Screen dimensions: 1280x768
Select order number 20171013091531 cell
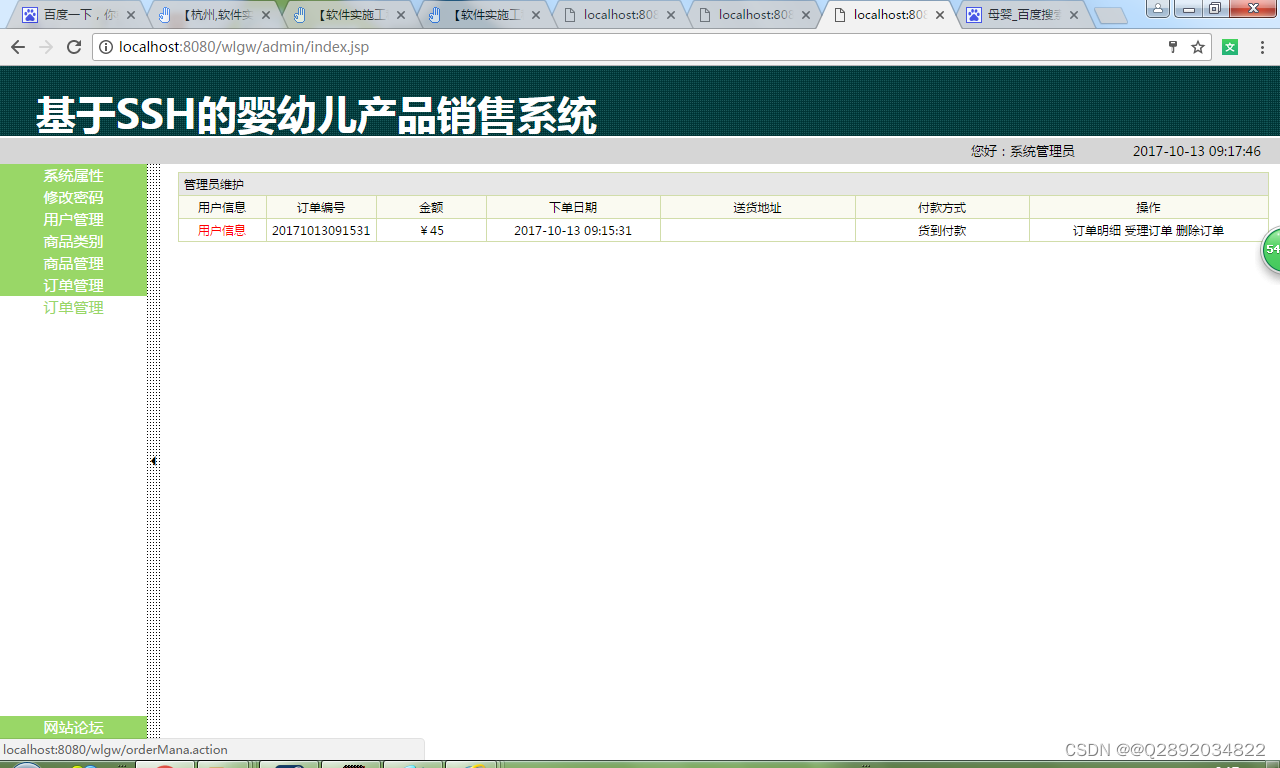321,230
